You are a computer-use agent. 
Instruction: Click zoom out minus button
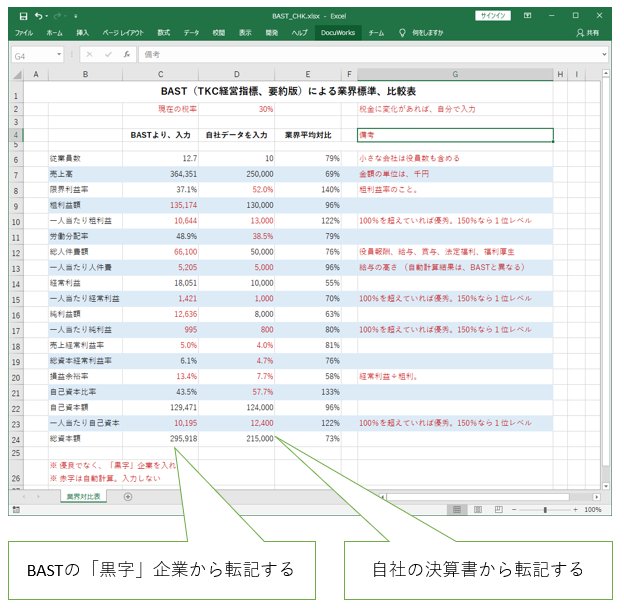[x=514, y=510]
